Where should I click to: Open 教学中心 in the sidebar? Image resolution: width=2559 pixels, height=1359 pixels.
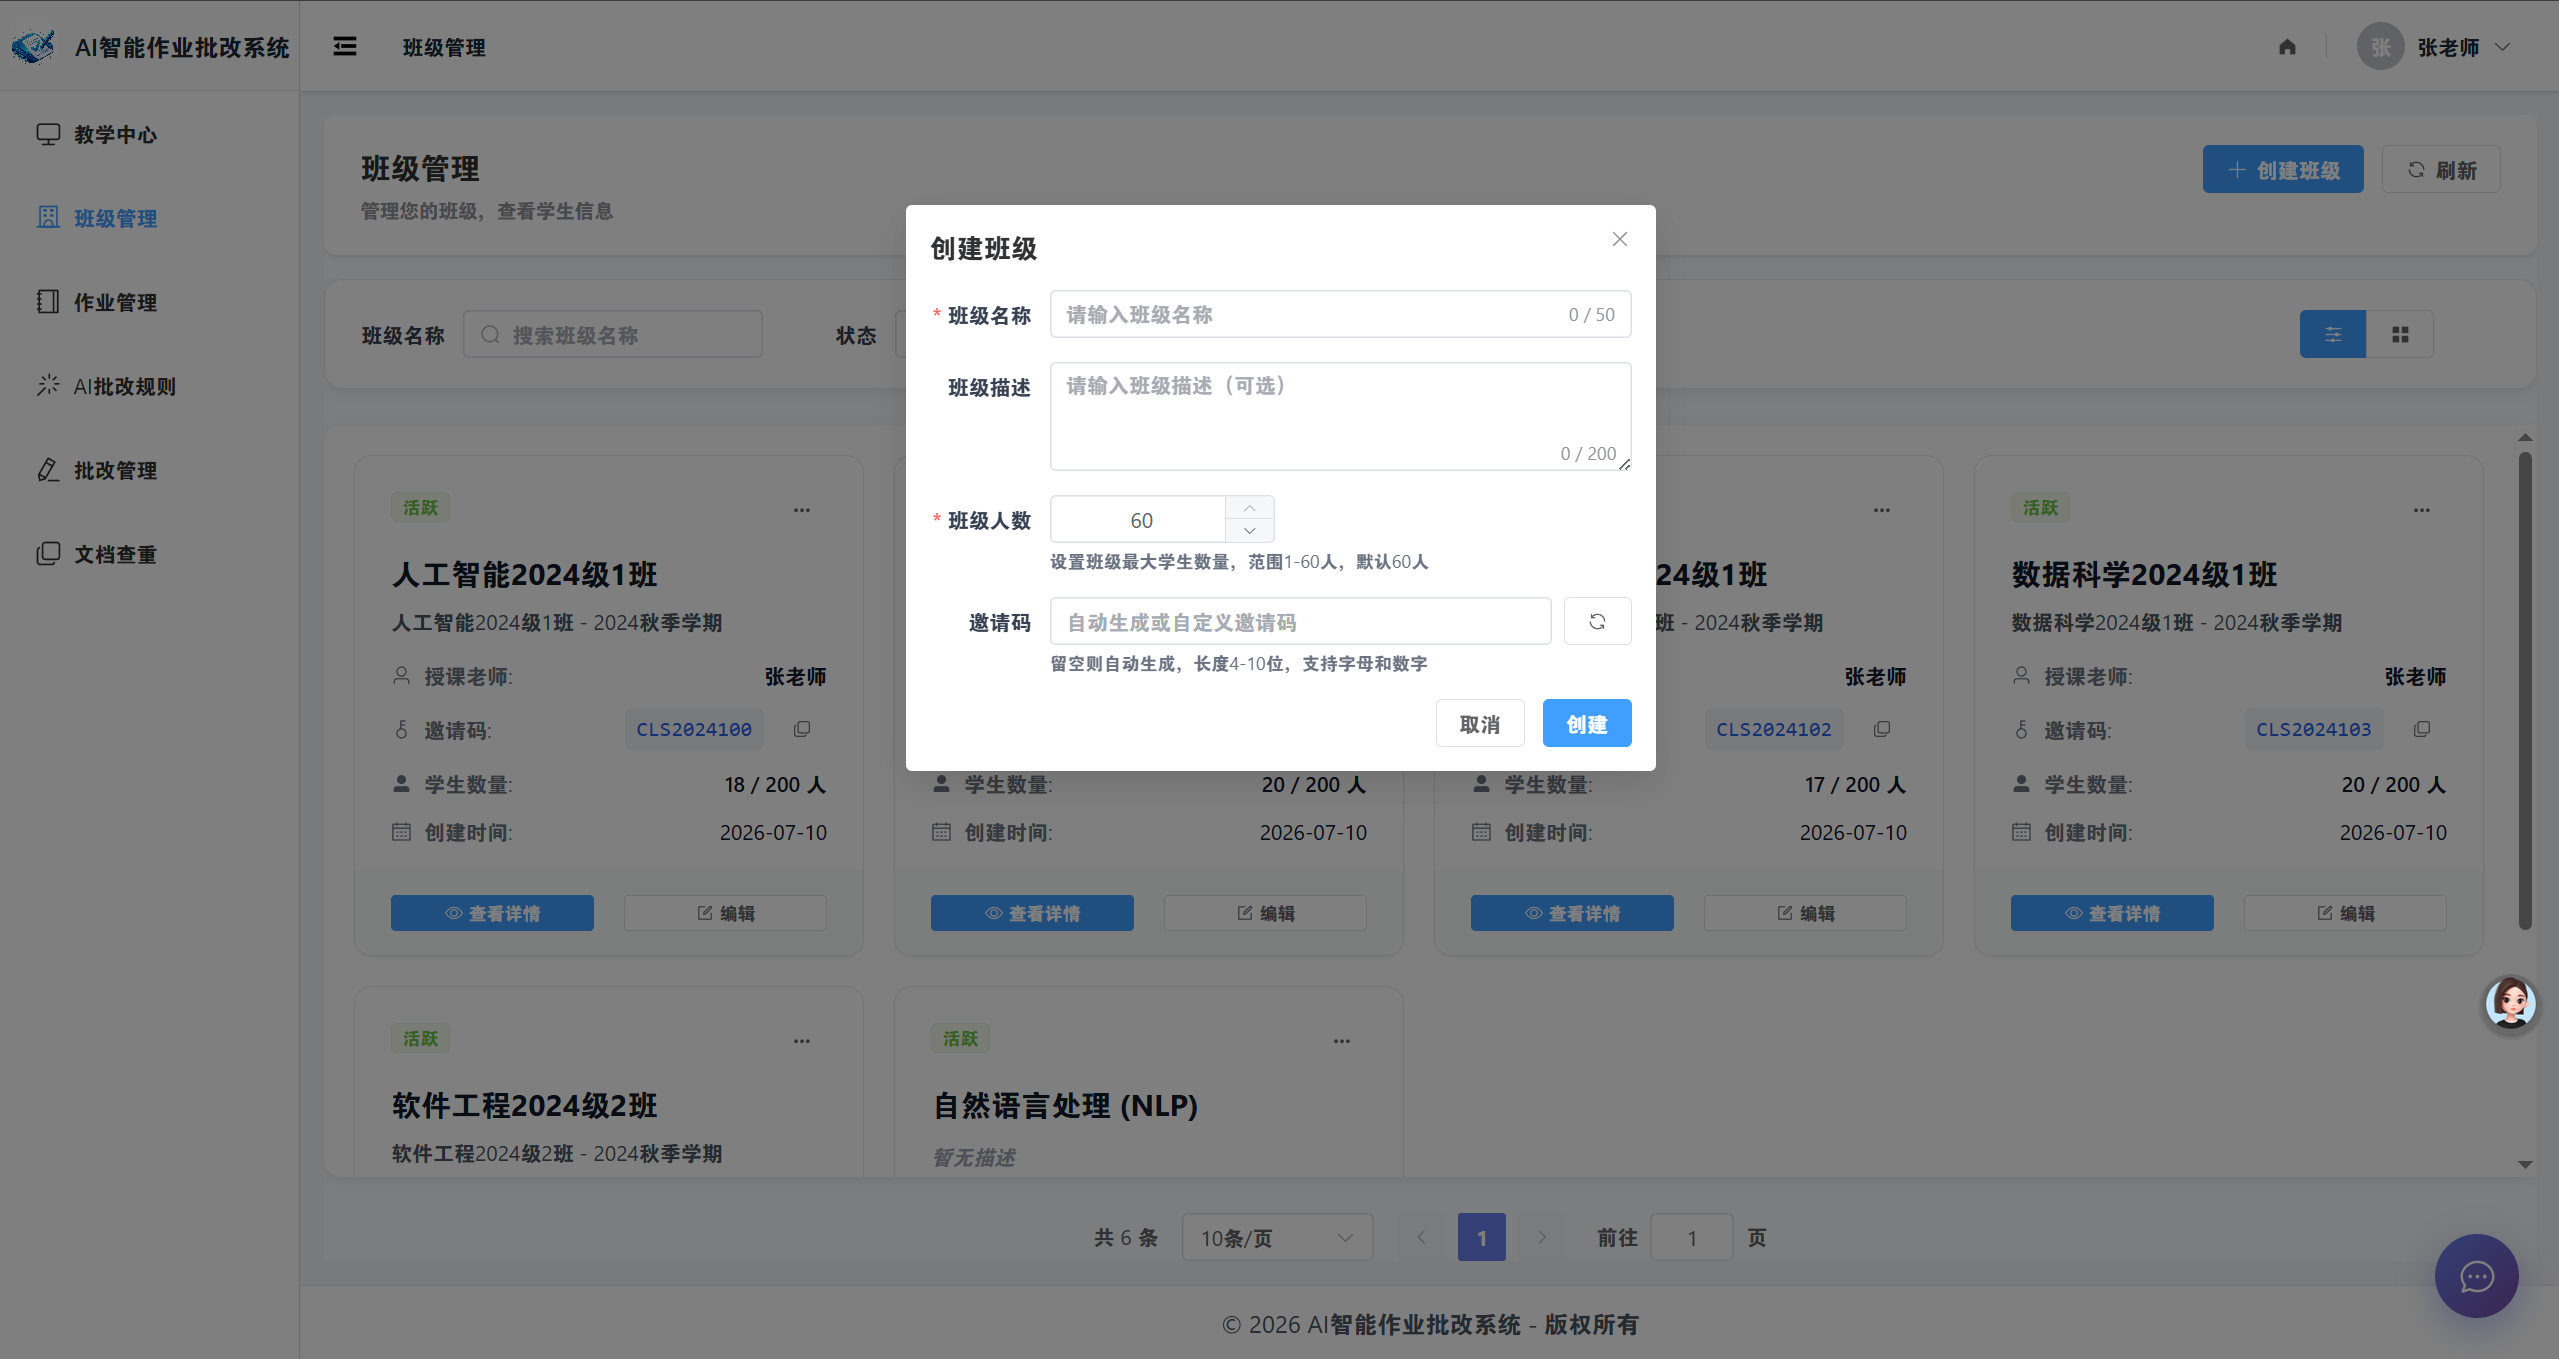[x=150, y=134]
